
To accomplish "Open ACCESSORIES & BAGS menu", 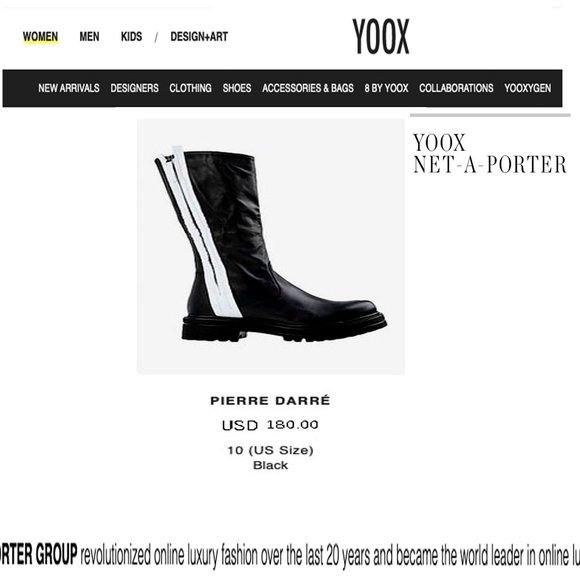I will pos(308,88).
